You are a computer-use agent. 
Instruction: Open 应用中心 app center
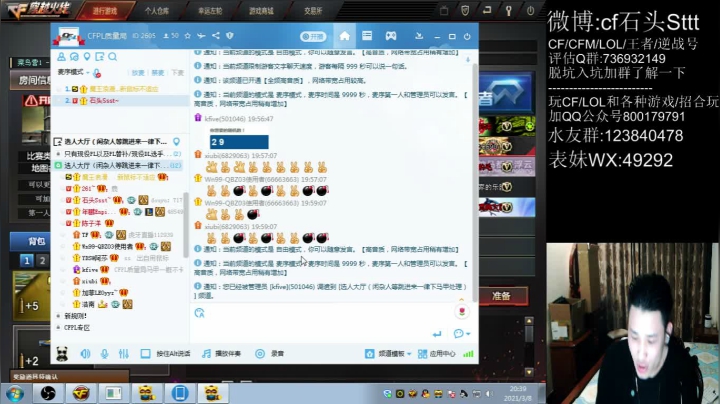[x=437, y=354]
